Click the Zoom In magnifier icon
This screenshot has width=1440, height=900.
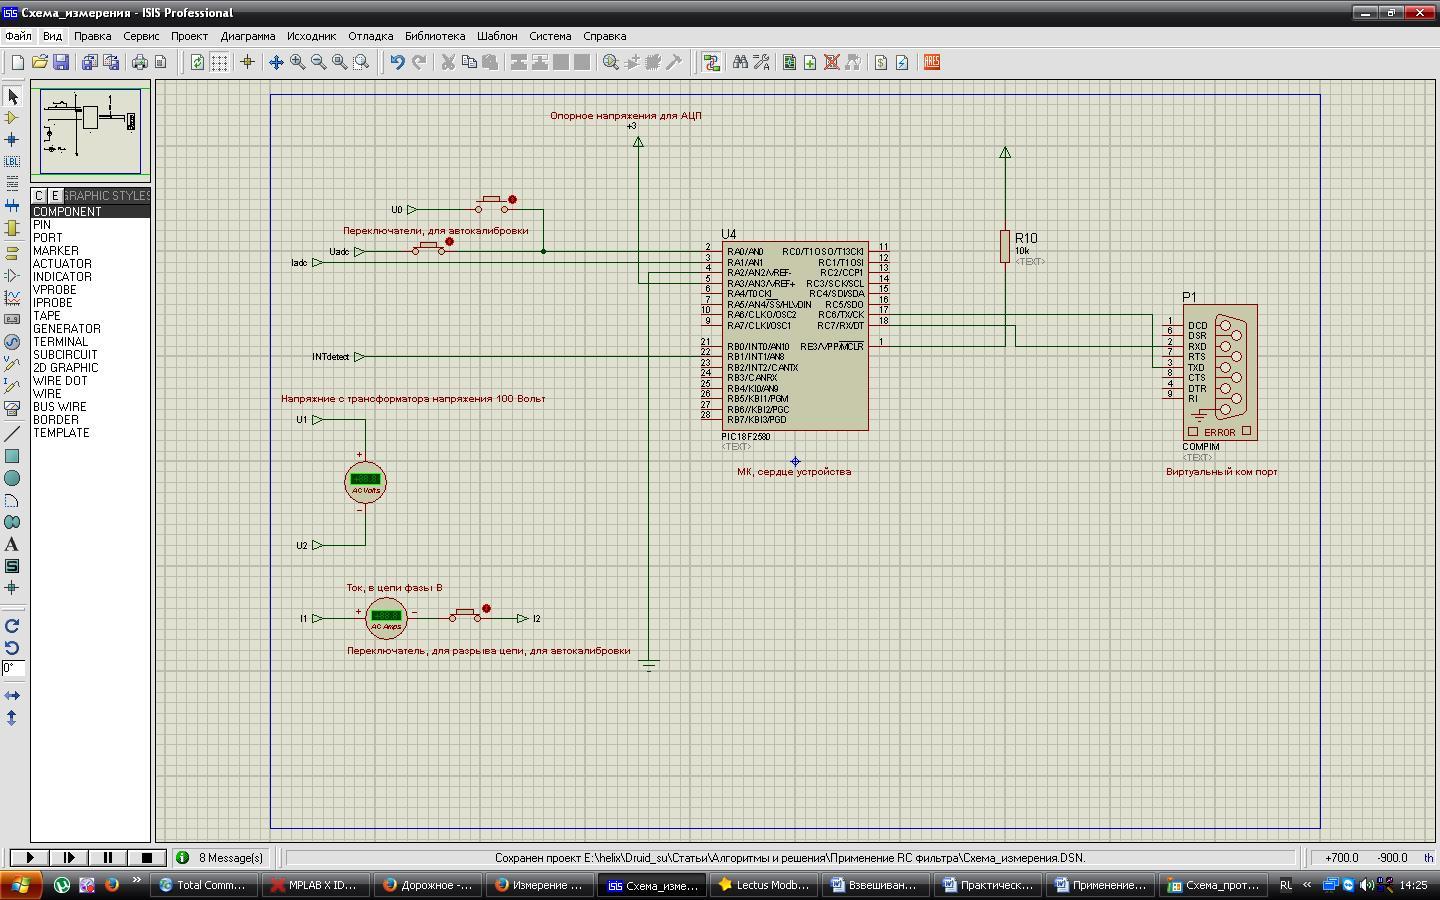pos(297,62)
